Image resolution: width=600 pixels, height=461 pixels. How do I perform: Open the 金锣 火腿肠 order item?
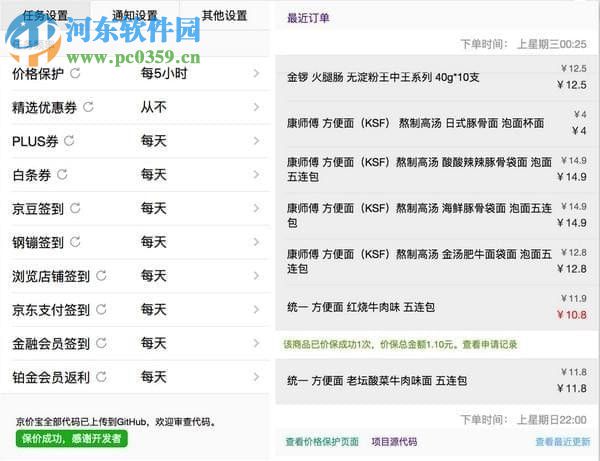[x=437, y=77]
